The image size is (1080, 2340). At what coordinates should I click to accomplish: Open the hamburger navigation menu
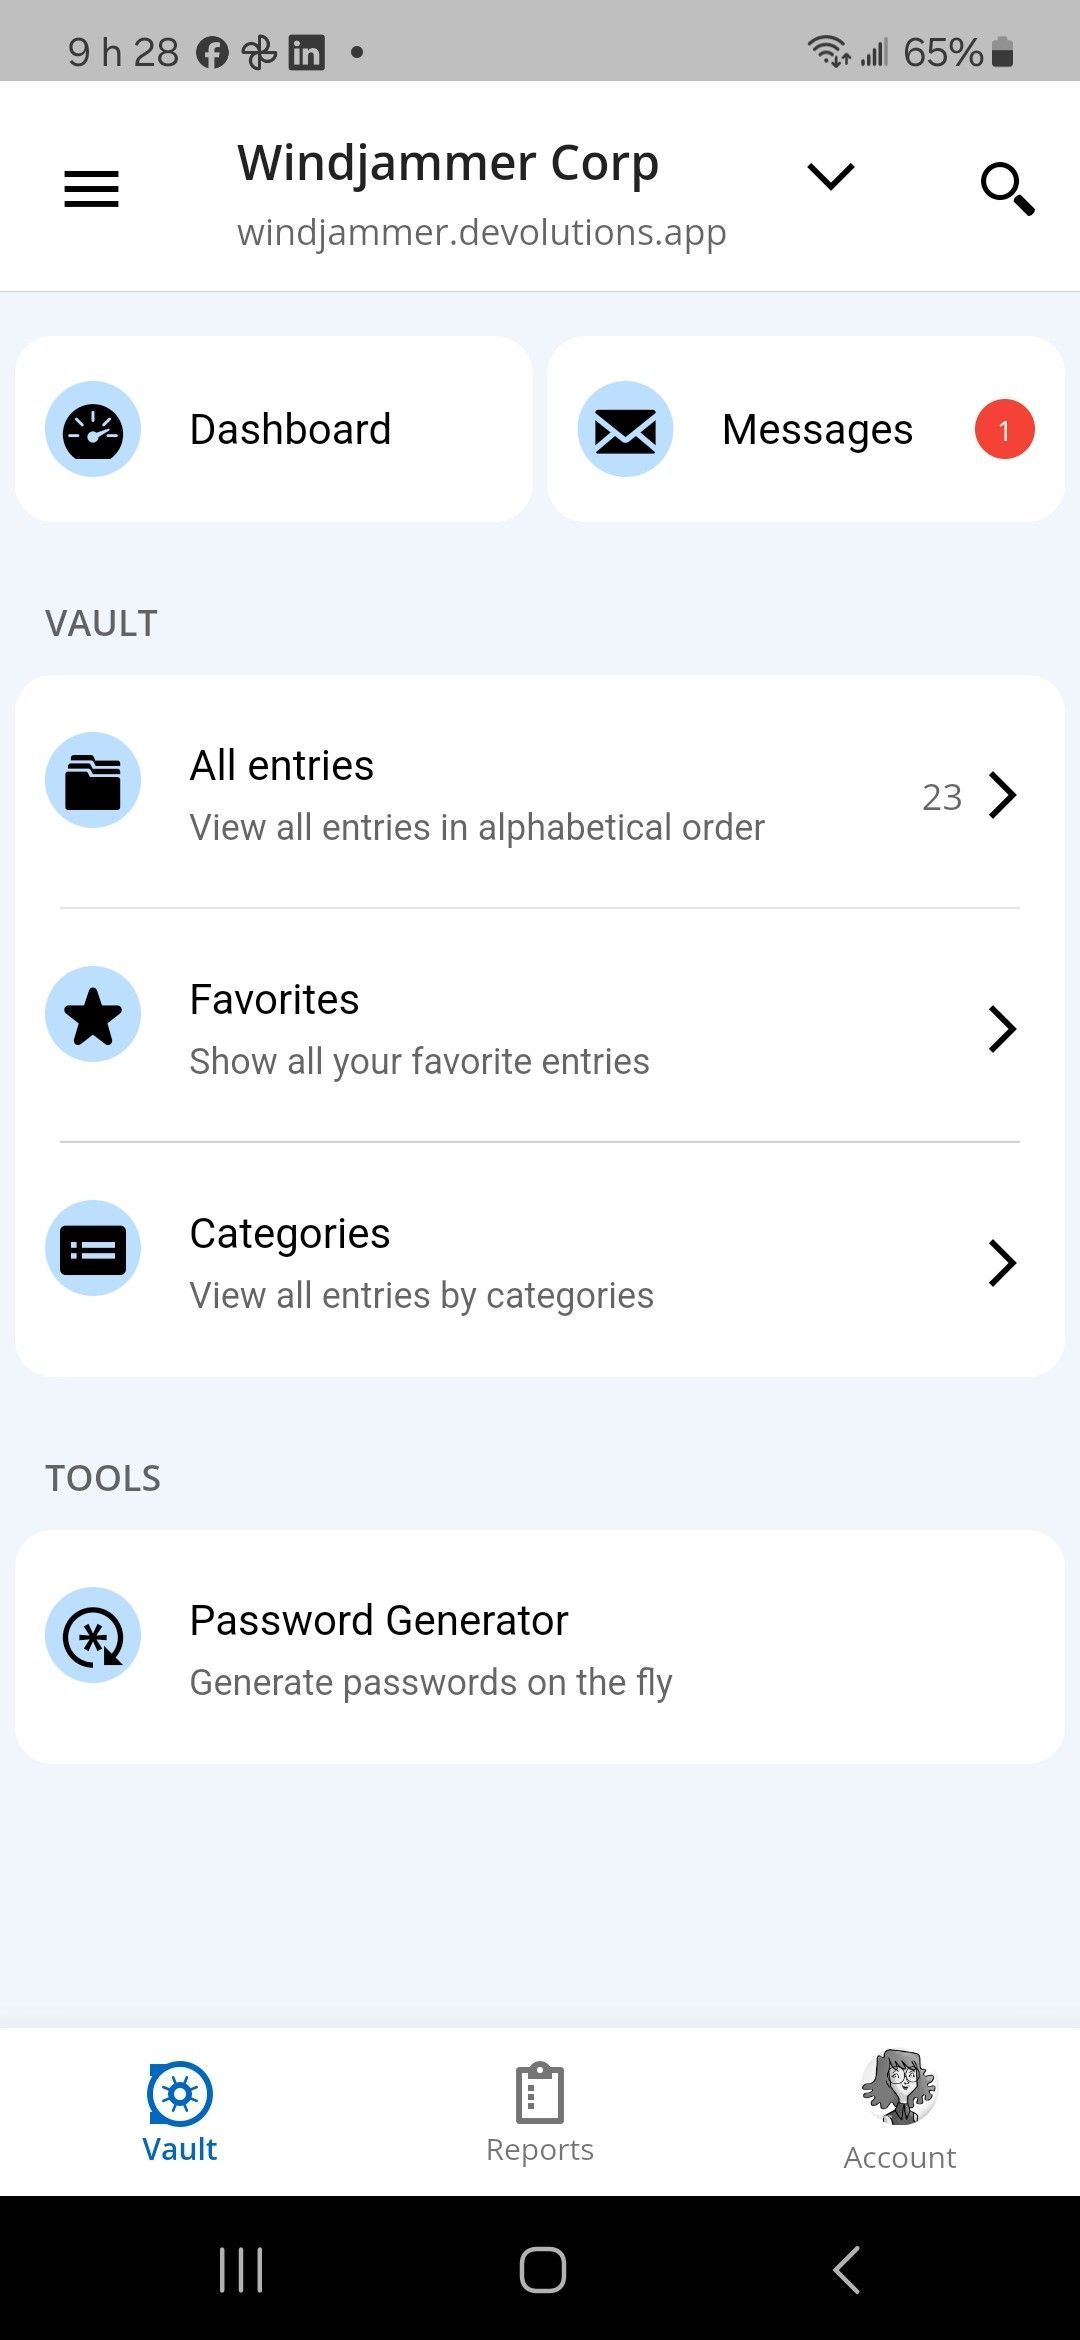coord(91,189)
